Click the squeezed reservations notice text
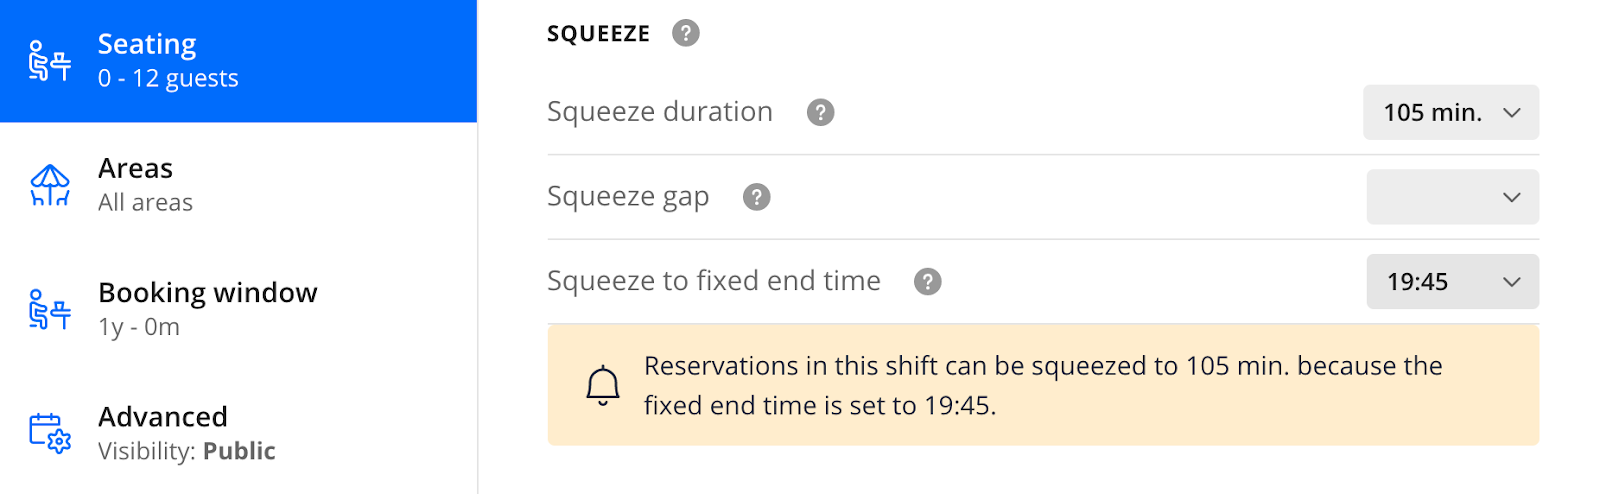This screenshot has height=494, width=1600. click(x=1043, y=385)
